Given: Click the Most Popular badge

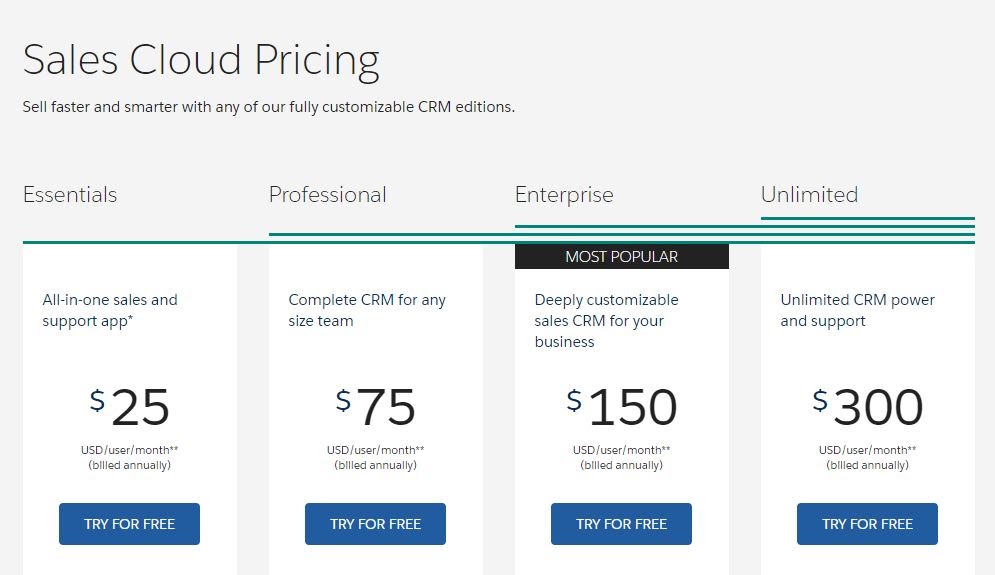Looking at the screenshot, I should pyautogui.click(x=621, y=257).
